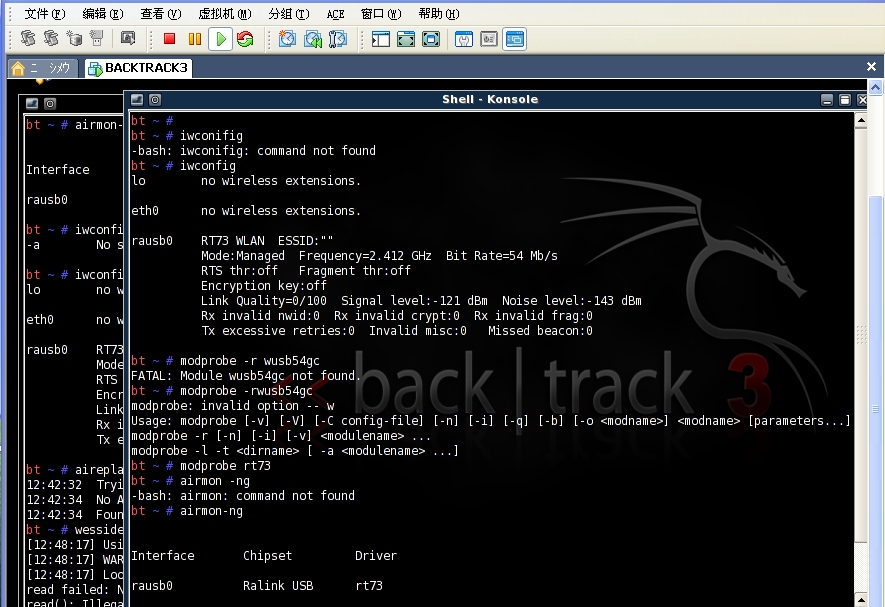Click the "Interface" text in the background terminal
The height and width of the screenshot is (607, 885).
click(58, 170)
